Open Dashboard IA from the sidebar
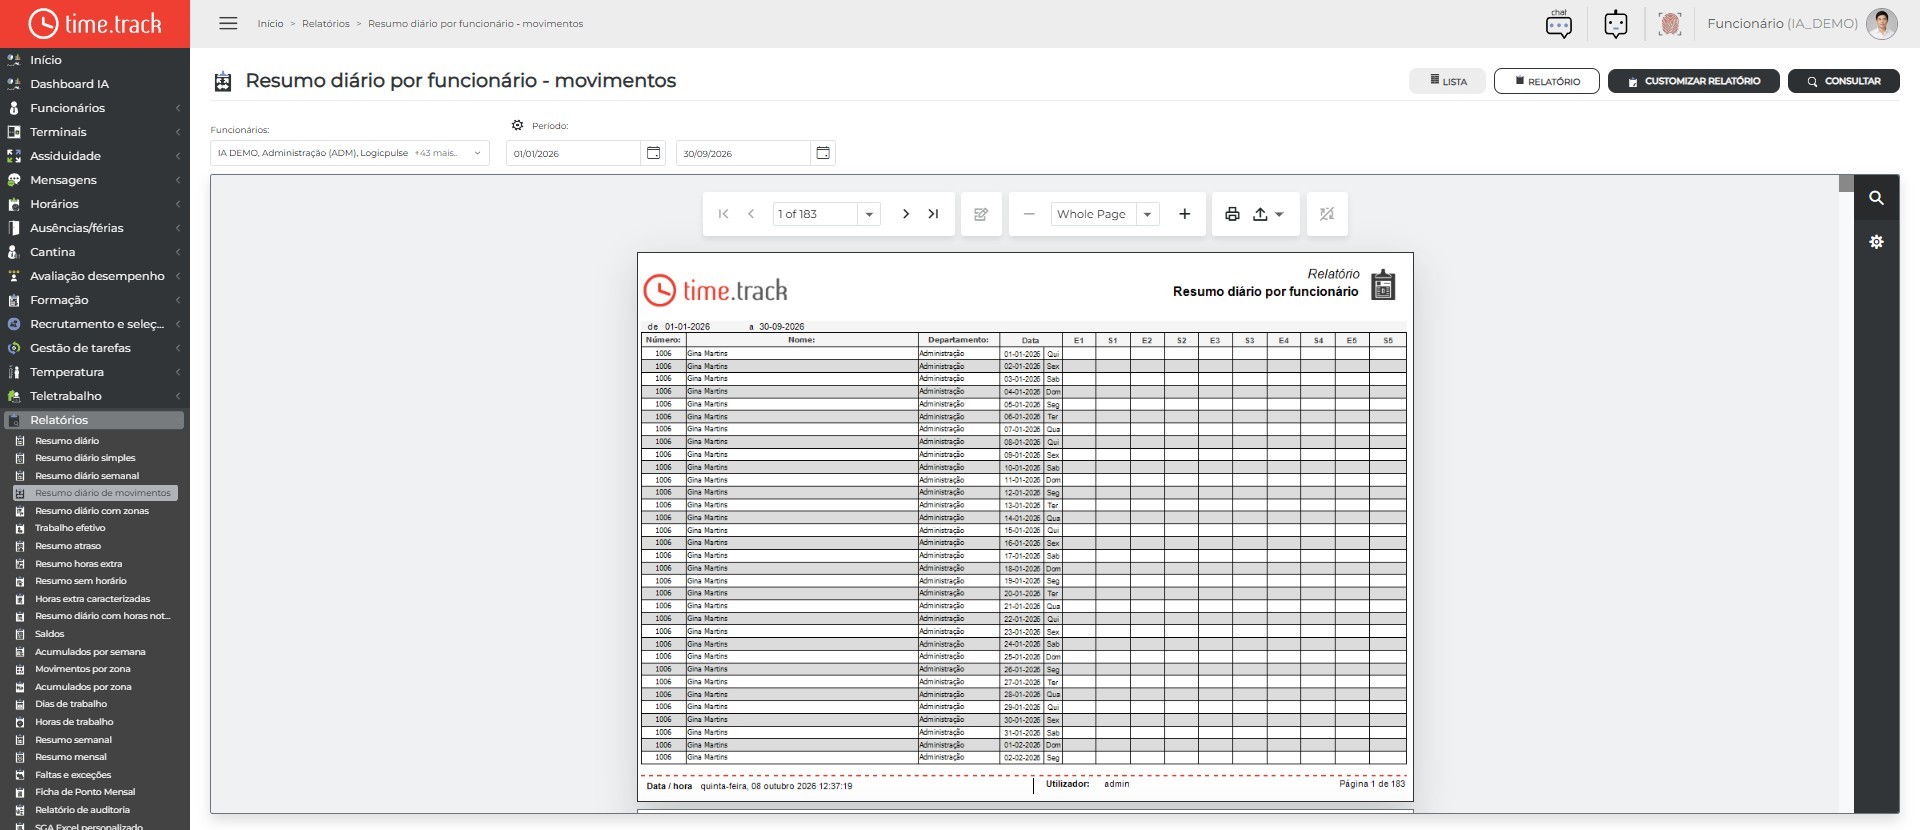The width and height of the screenshot is (1920, 830). click(x=69, y=84)
